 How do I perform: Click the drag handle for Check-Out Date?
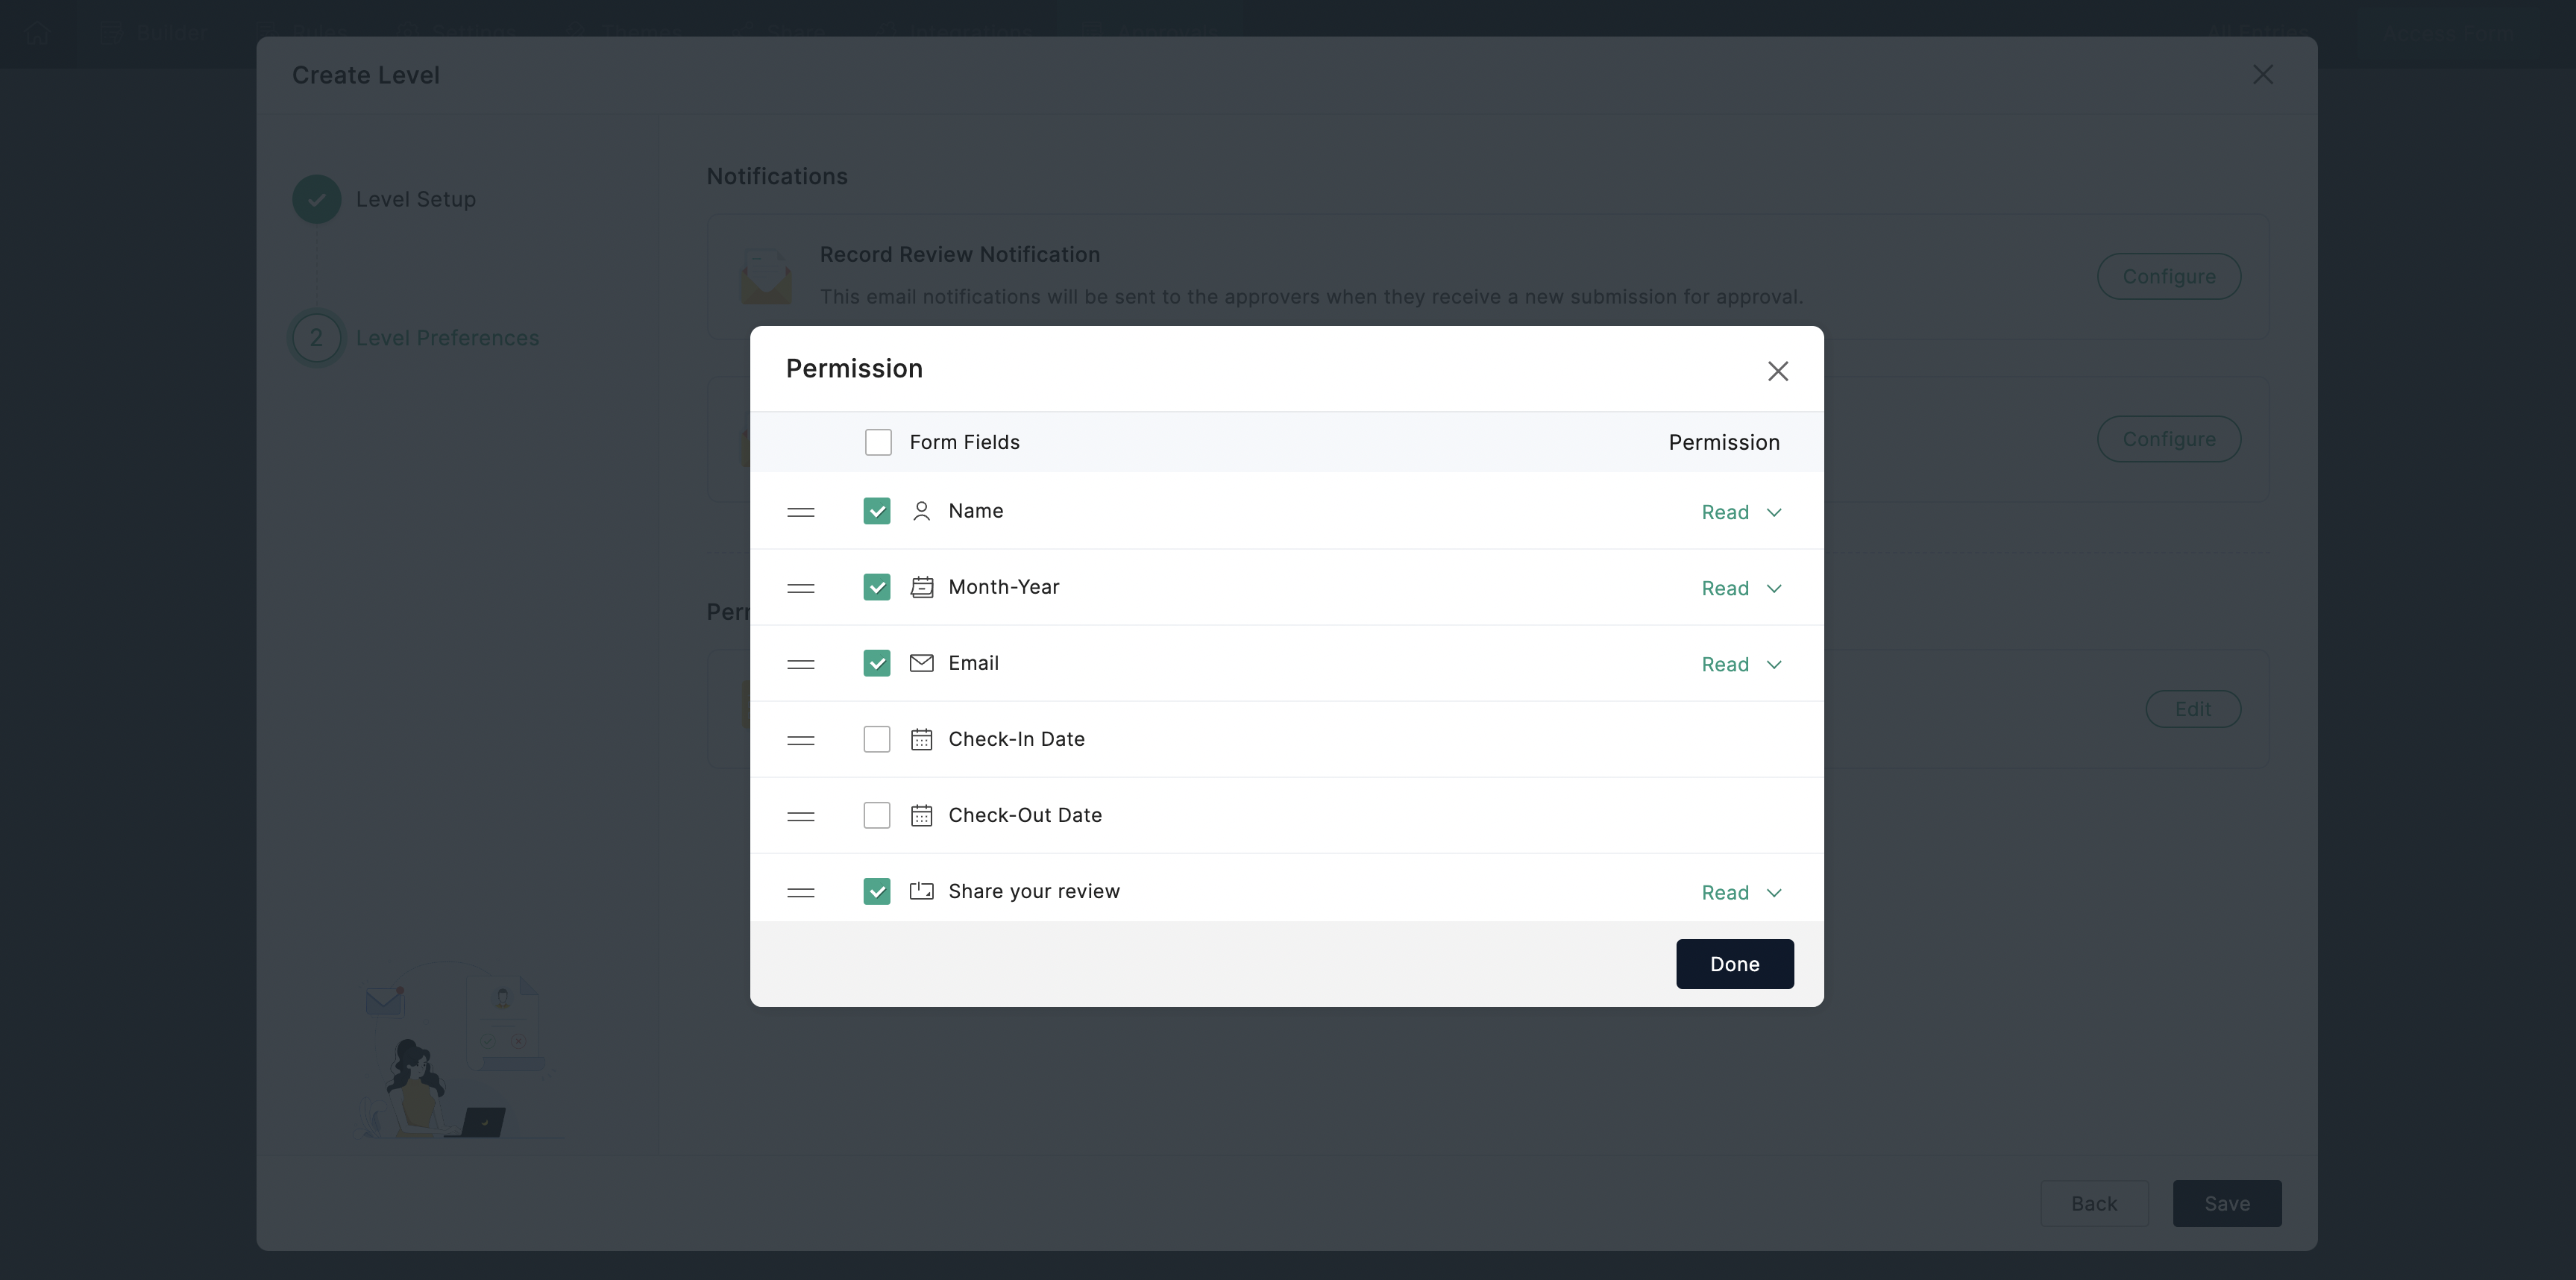[x=800, y=816]
